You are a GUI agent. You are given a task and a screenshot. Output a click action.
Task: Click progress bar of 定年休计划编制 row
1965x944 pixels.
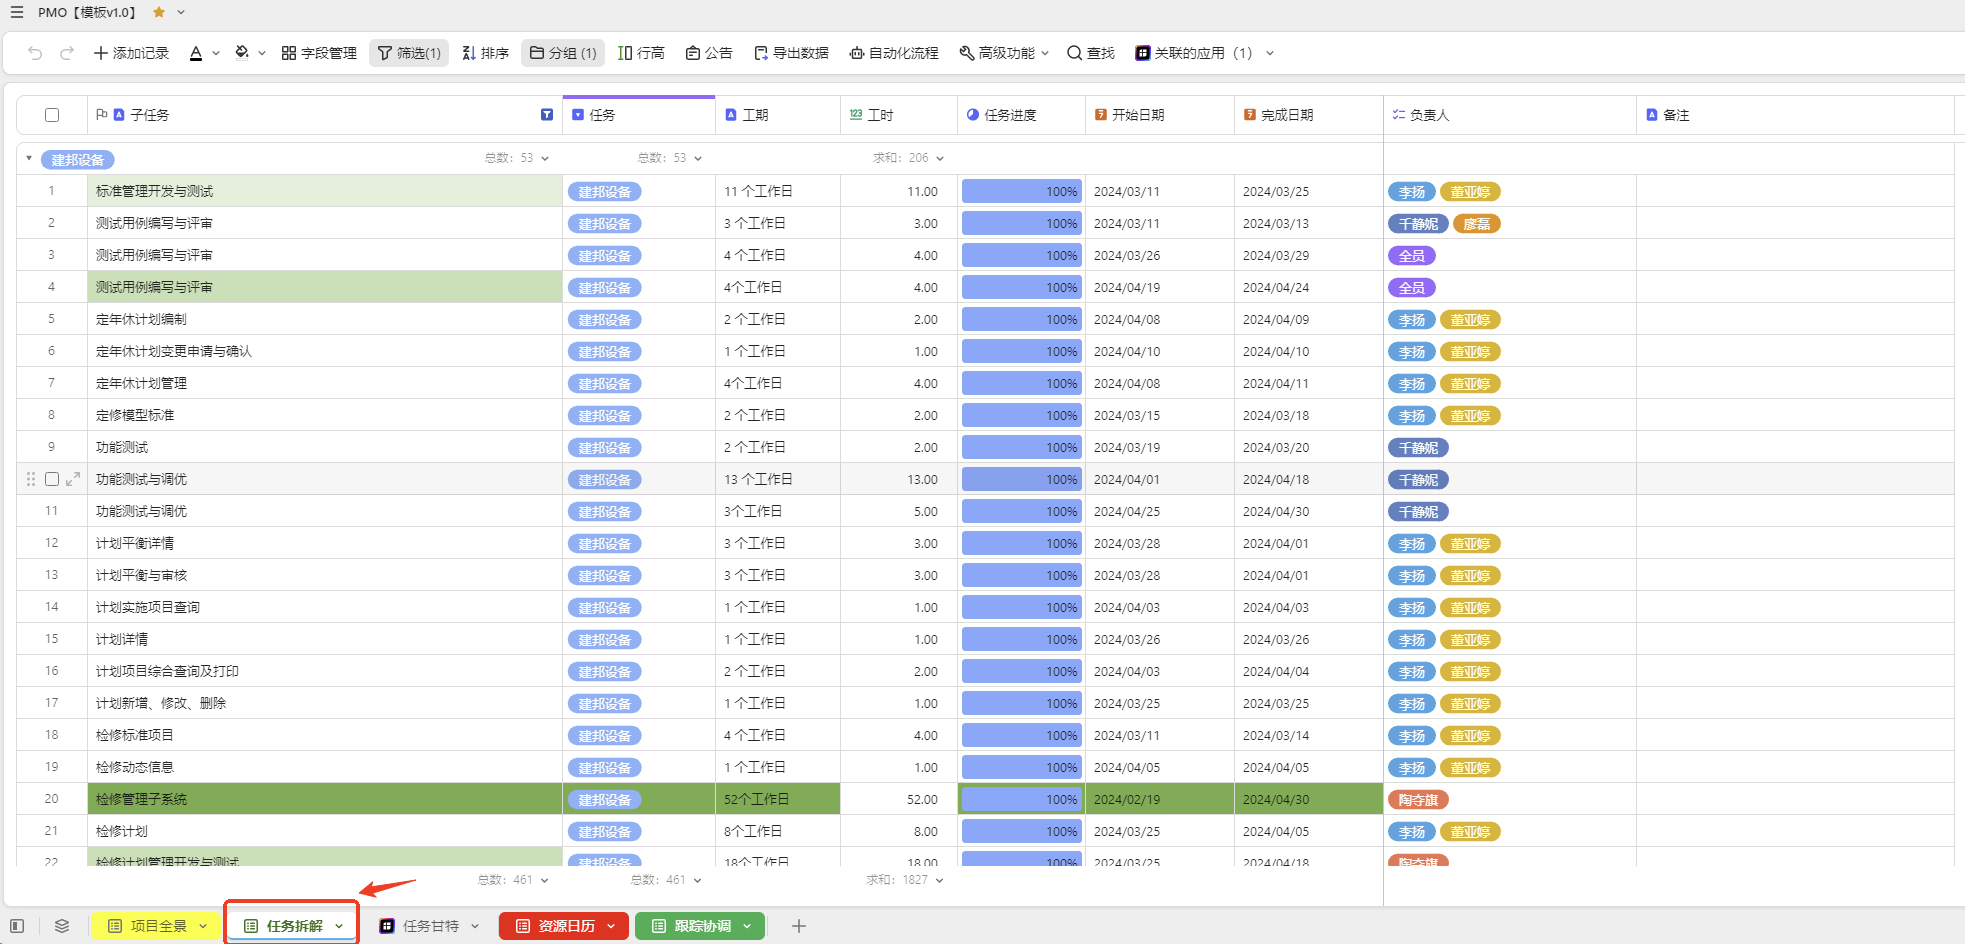[1022, 319]
